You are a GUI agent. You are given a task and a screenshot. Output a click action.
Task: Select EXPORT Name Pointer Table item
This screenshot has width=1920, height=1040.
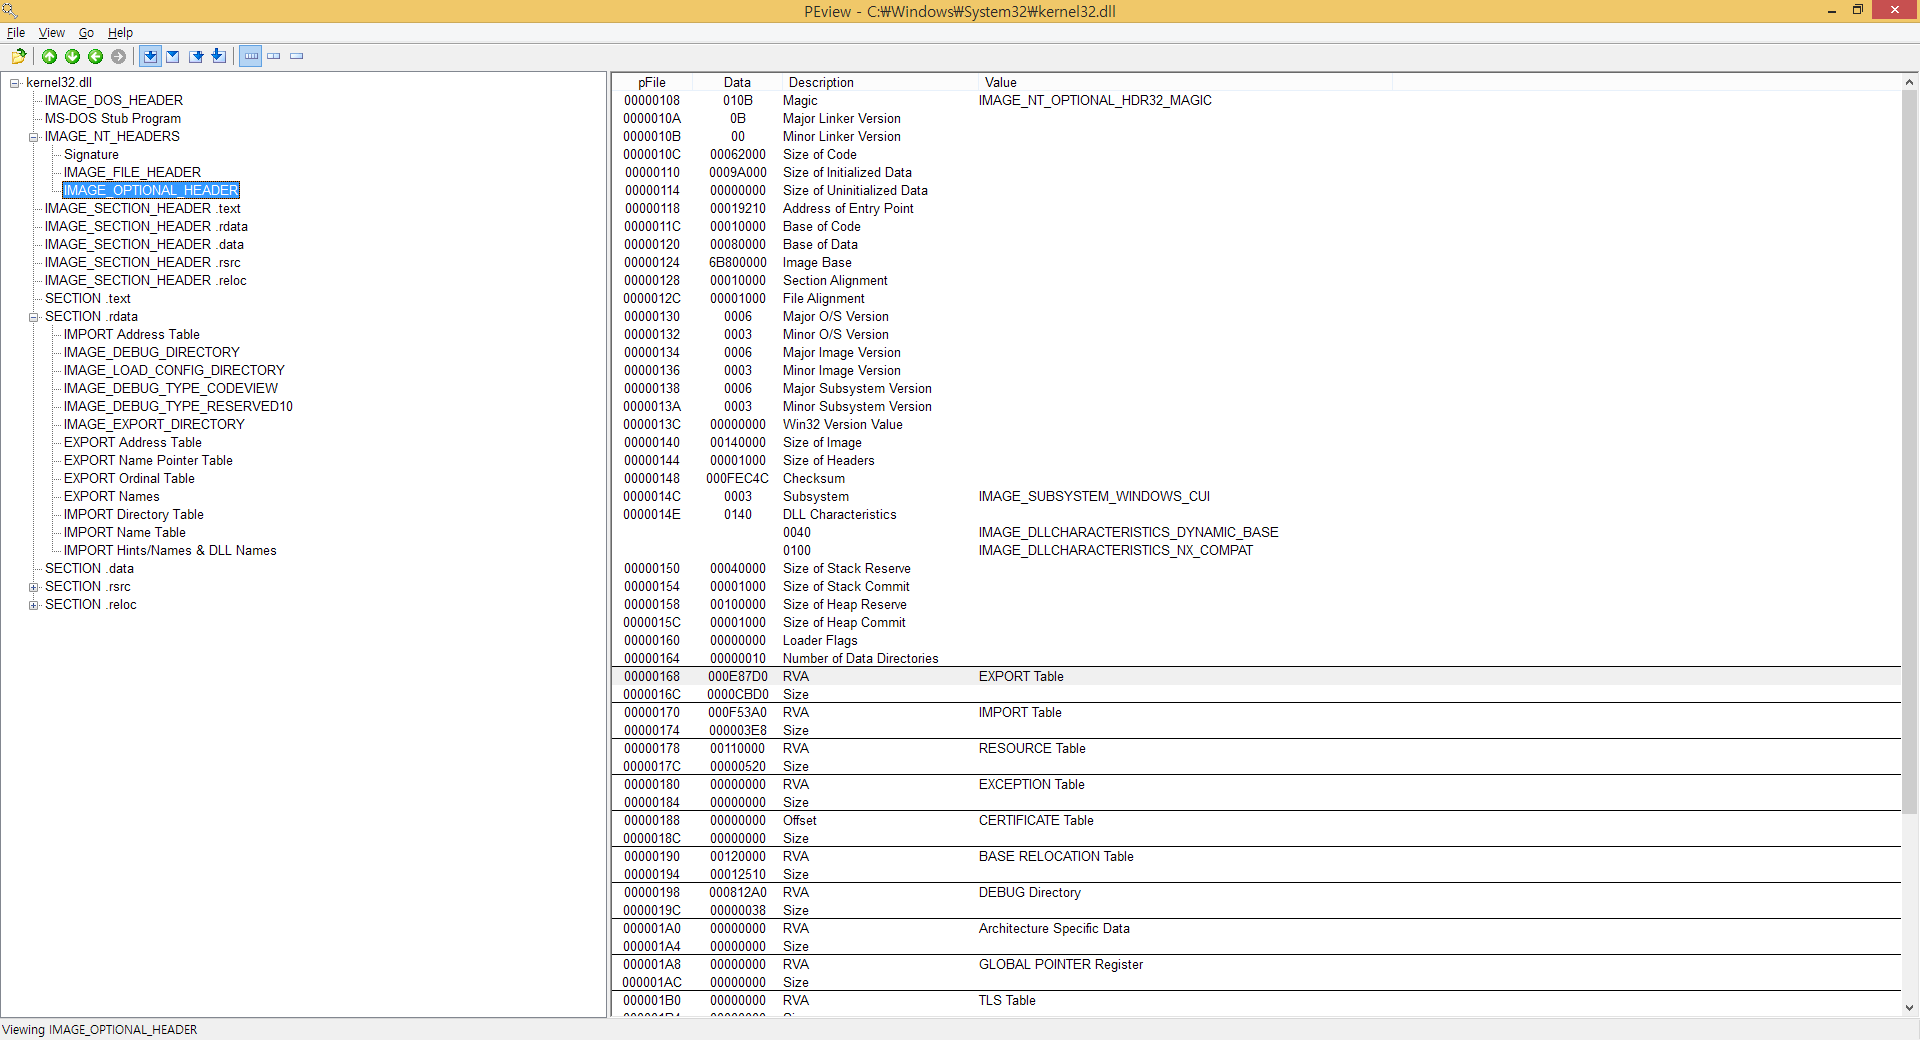[x=148, y=460]
